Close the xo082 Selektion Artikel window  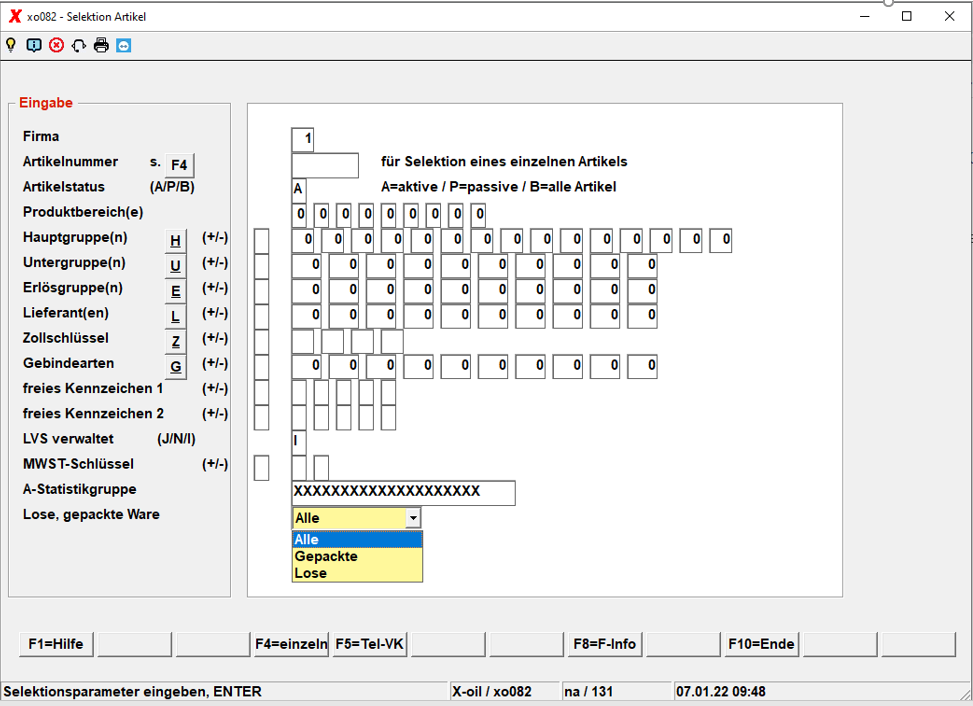click(949, 16)
